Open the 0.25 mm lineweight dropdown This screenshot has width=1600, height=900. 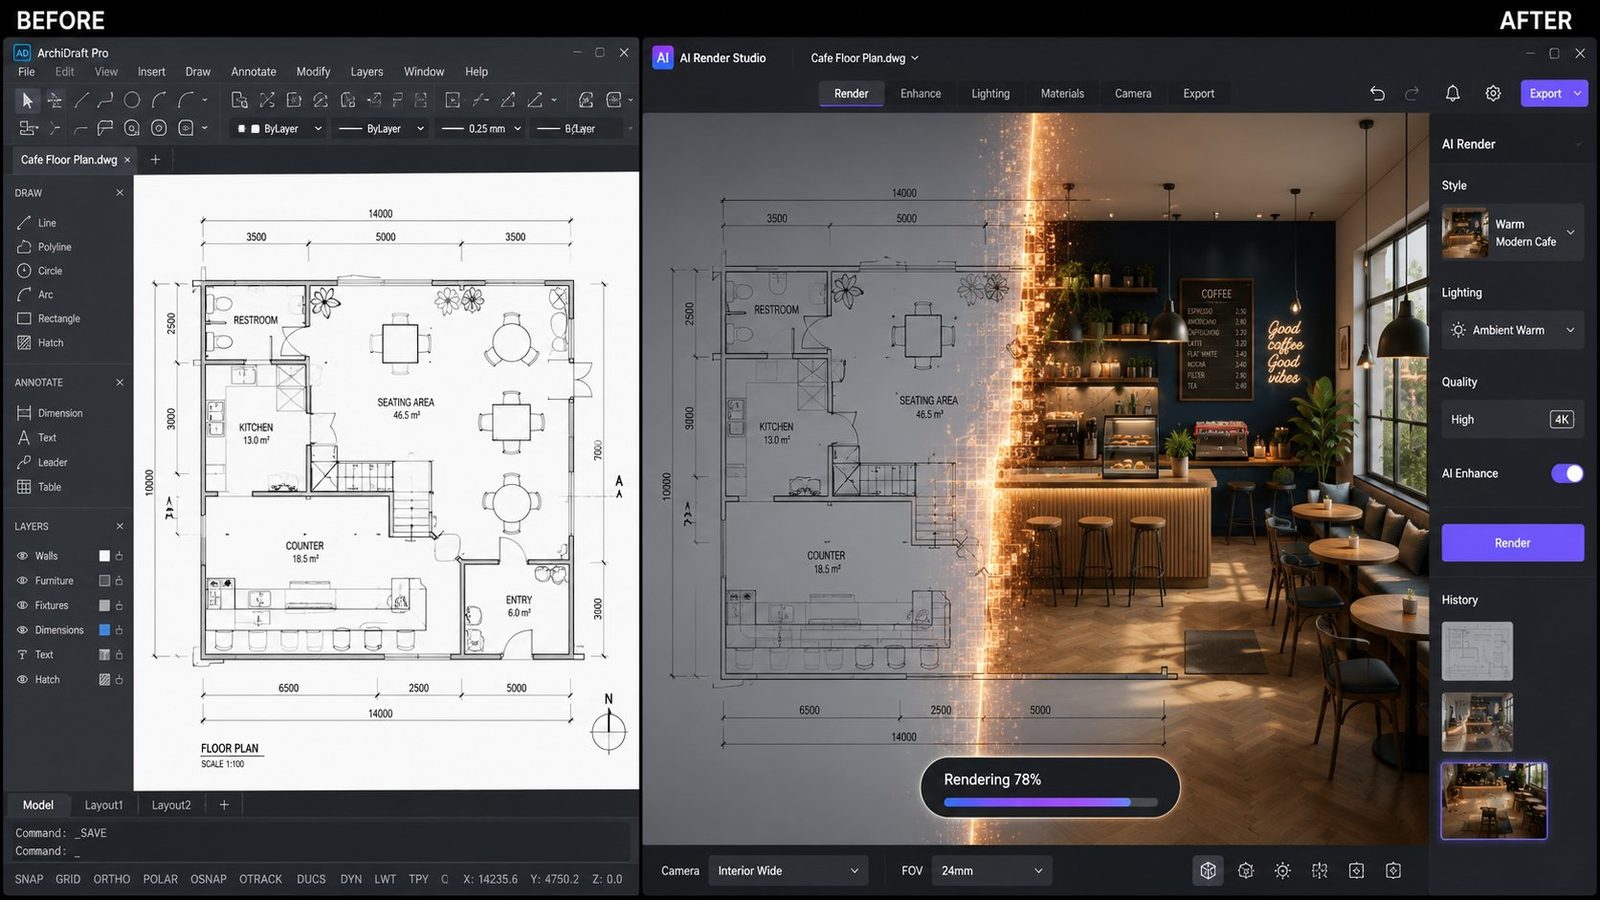point(482,129)
